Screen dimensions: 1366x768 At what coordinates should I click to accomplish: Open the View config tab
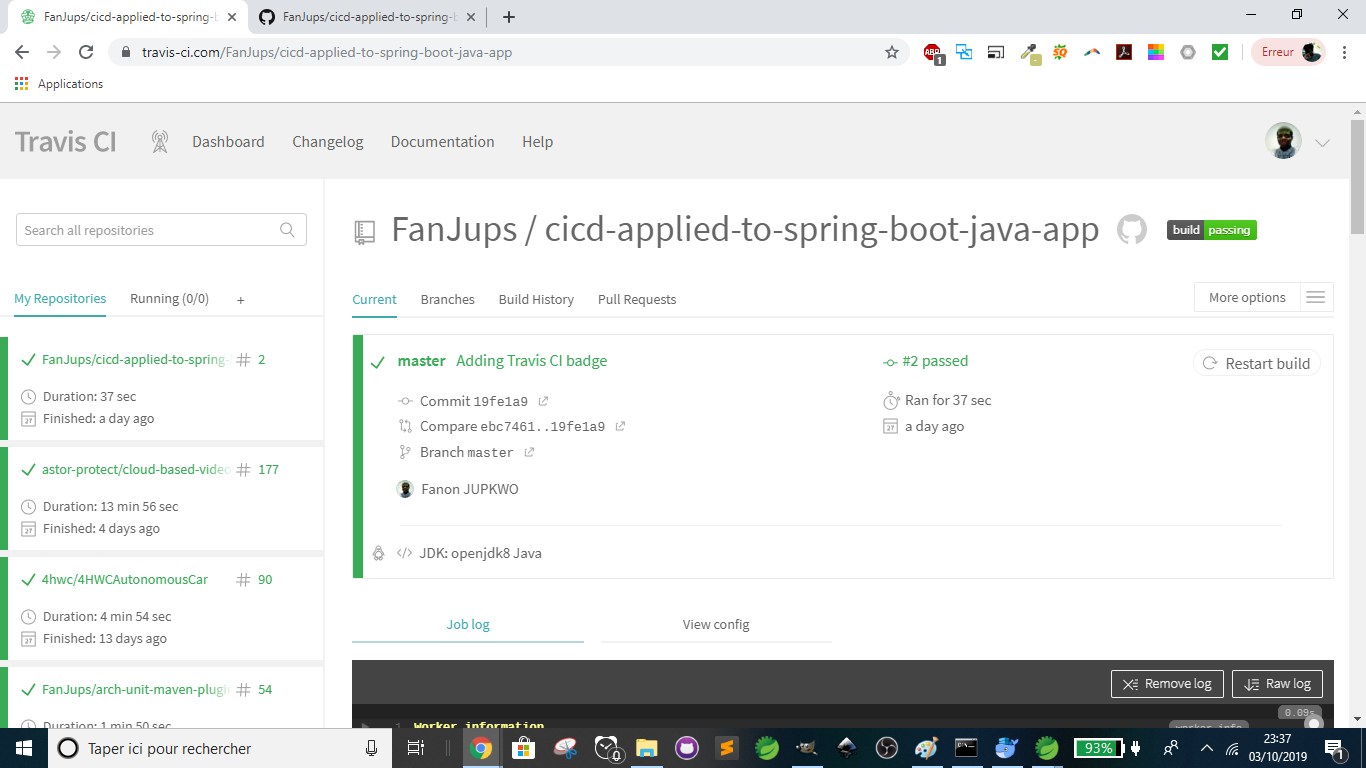(716, 624)
